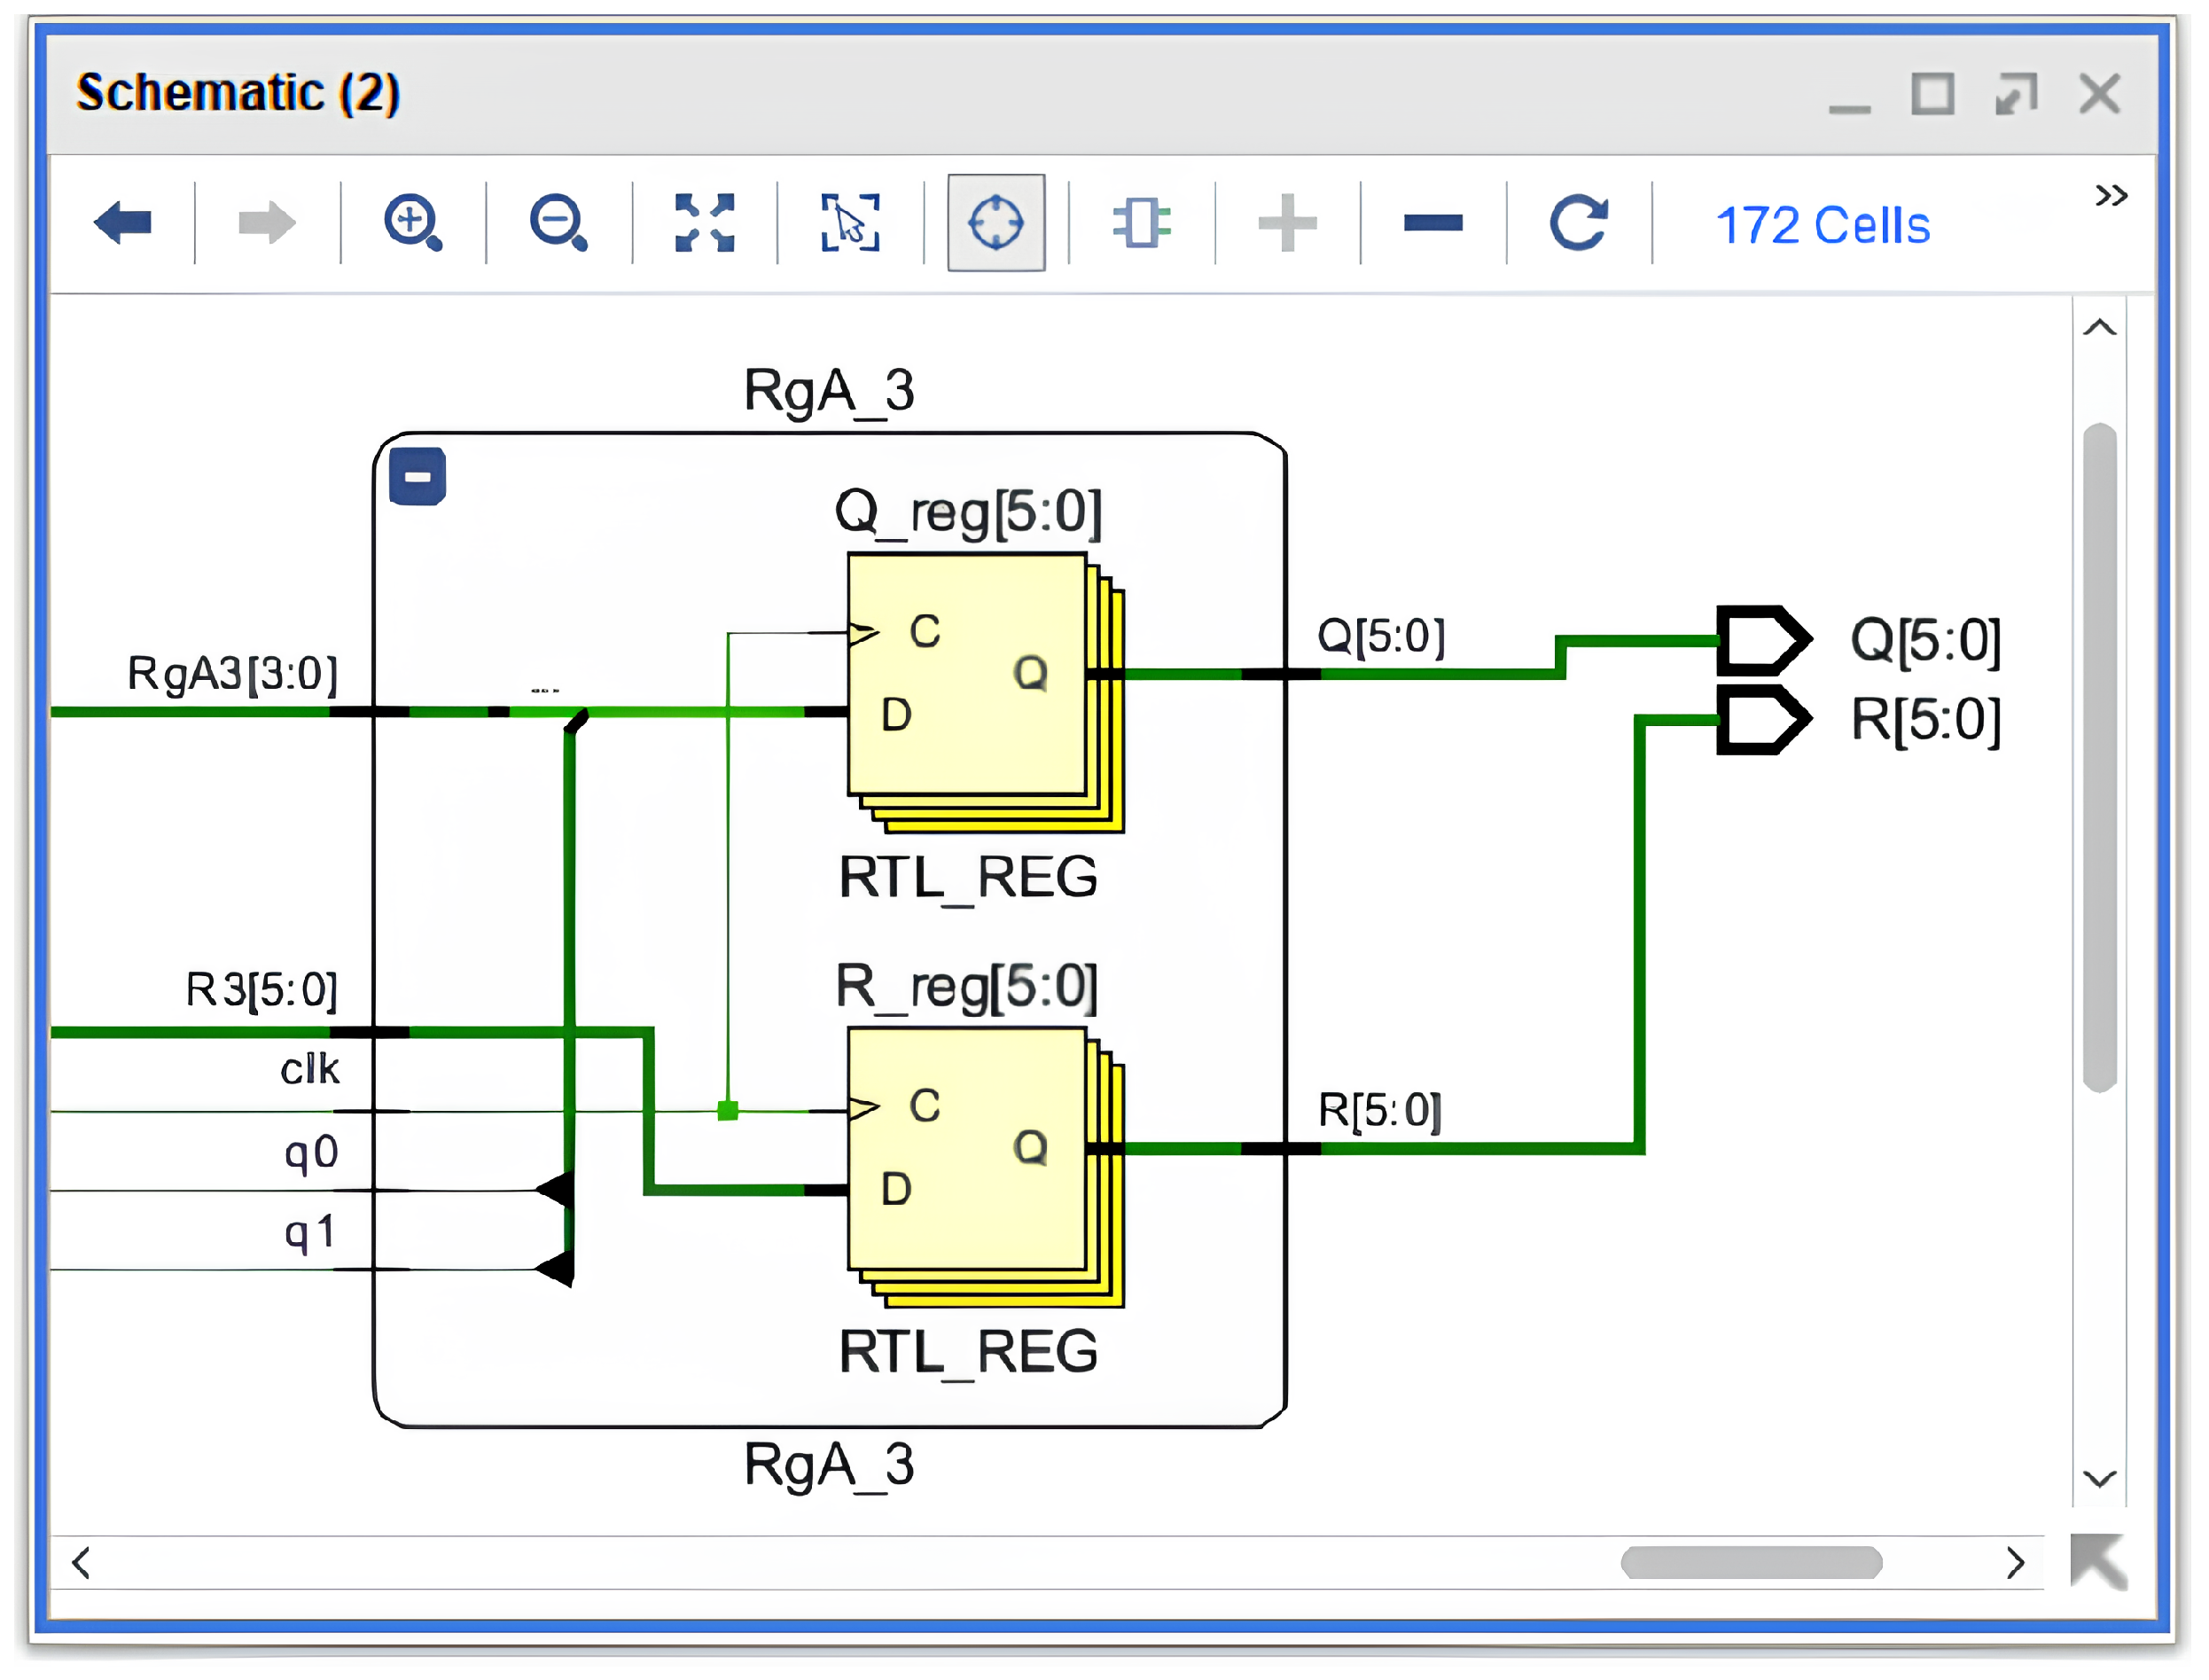Click the plus Add icon in toolbar
2209x1680 pixels.
point(1286,222)
